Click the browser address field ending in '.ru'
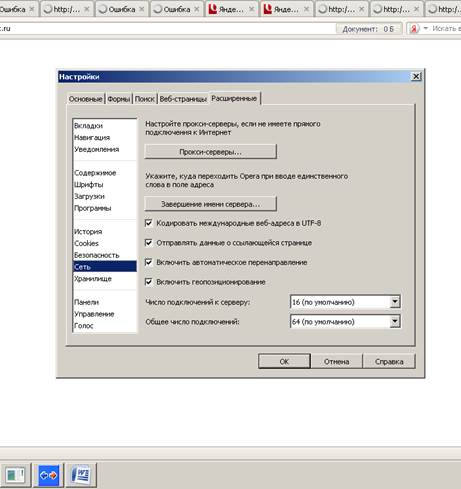The image size is (461, 489). click(x=167, y=29)
